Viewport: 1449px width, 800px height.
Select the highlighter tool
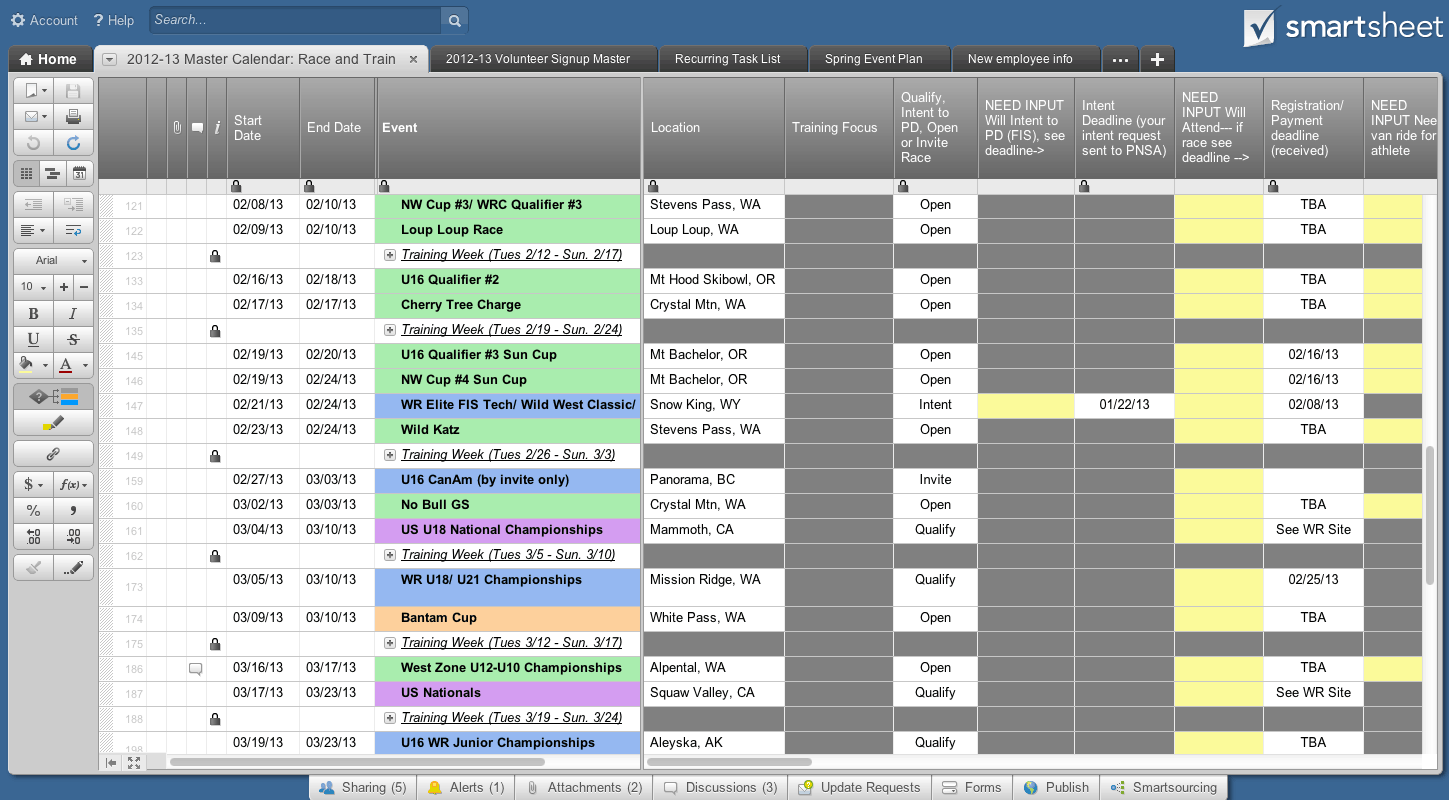click(53, 424)
